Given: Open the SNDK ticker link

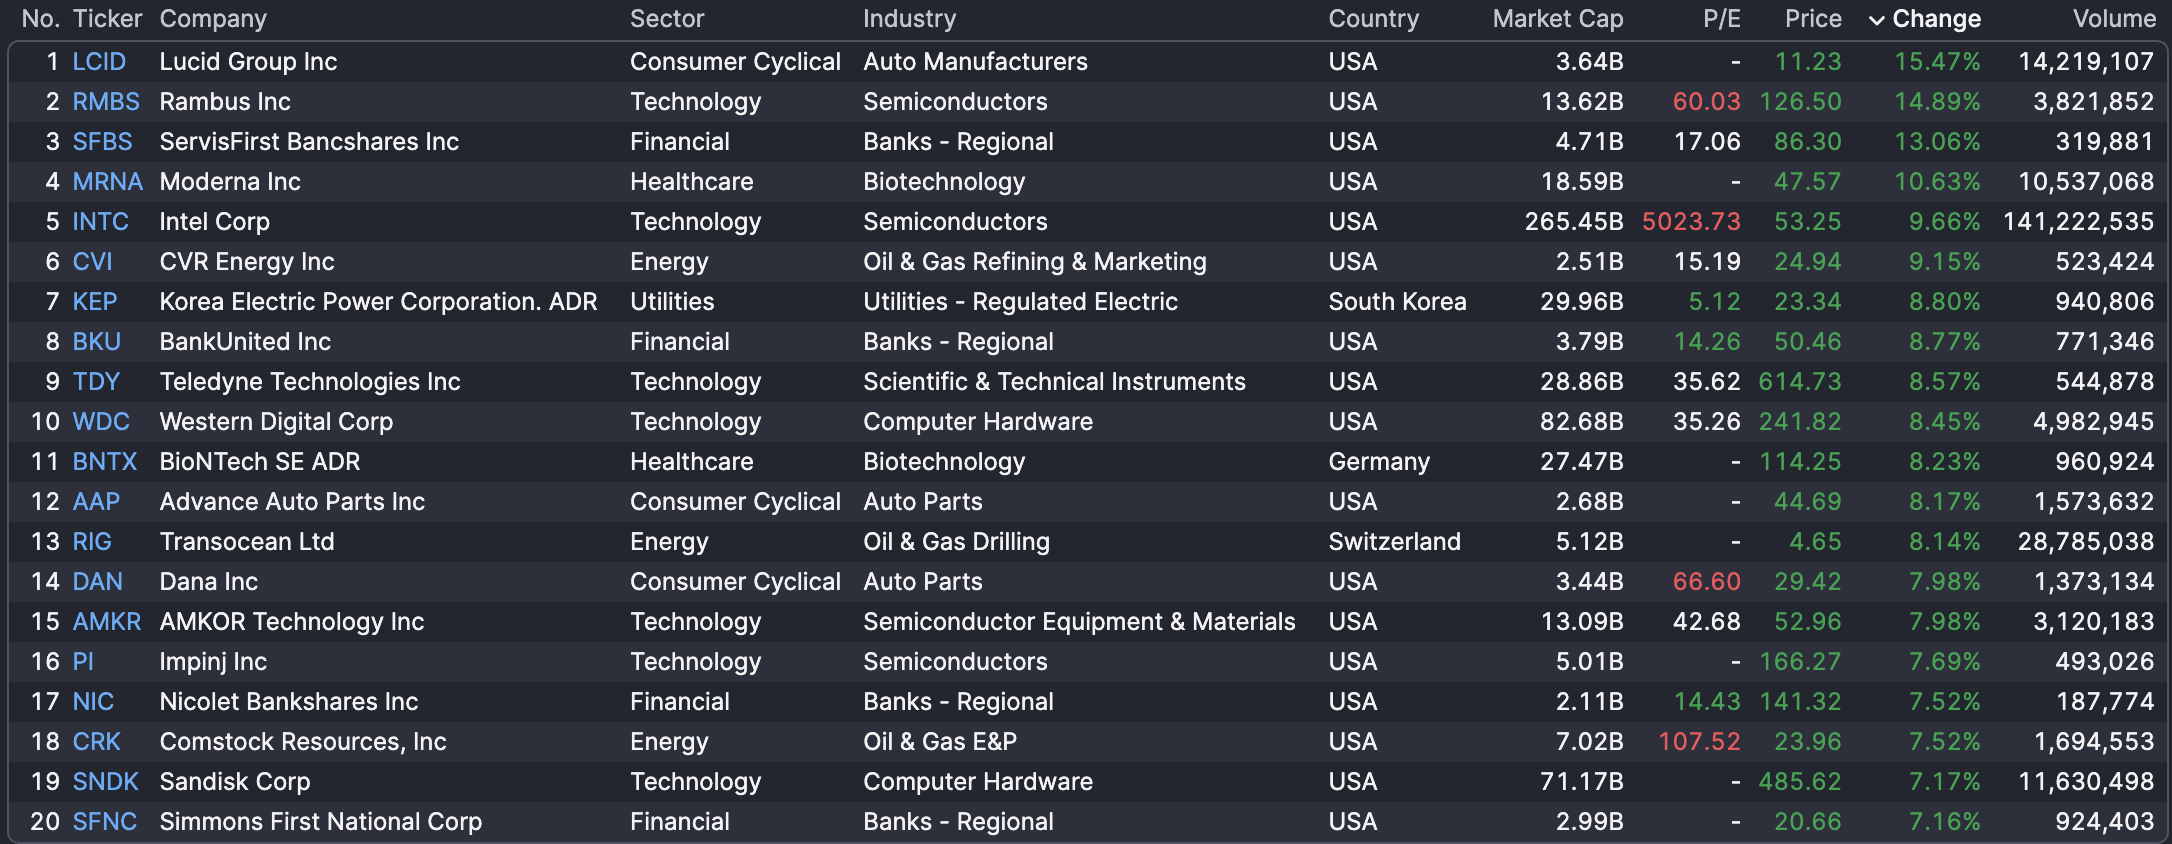Looking at the screenshot, I should point(105,782).
